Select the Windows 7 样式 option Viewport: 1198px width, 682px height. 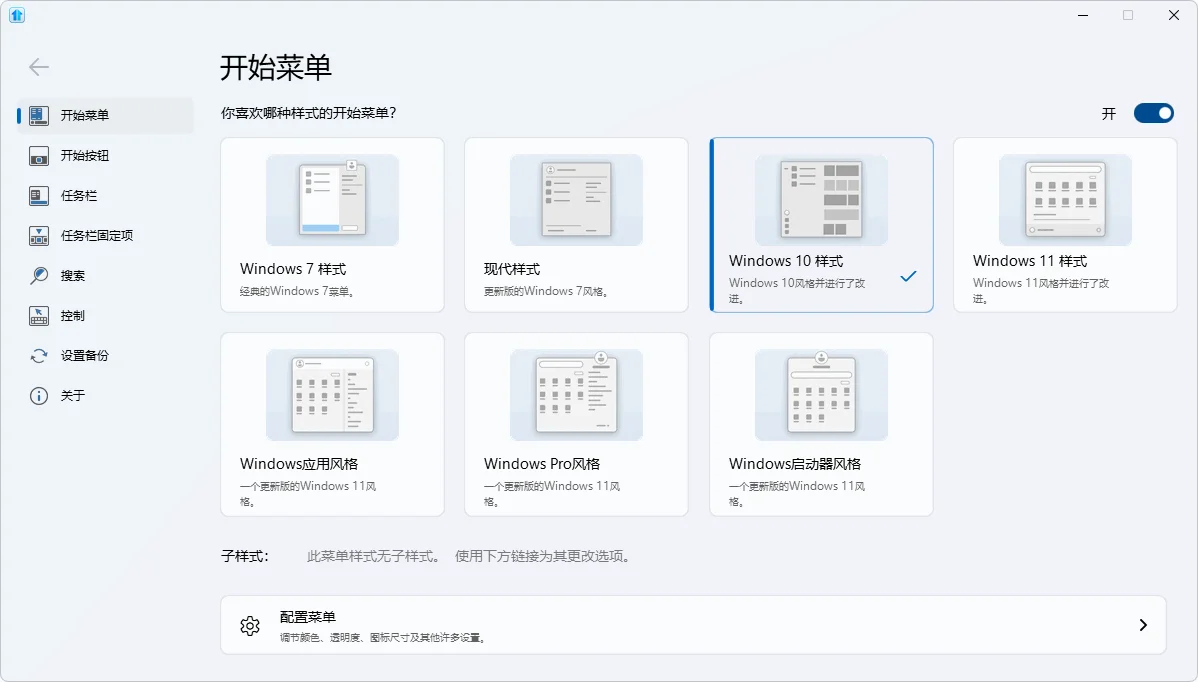pyautogui.click(x=332, y=225)
